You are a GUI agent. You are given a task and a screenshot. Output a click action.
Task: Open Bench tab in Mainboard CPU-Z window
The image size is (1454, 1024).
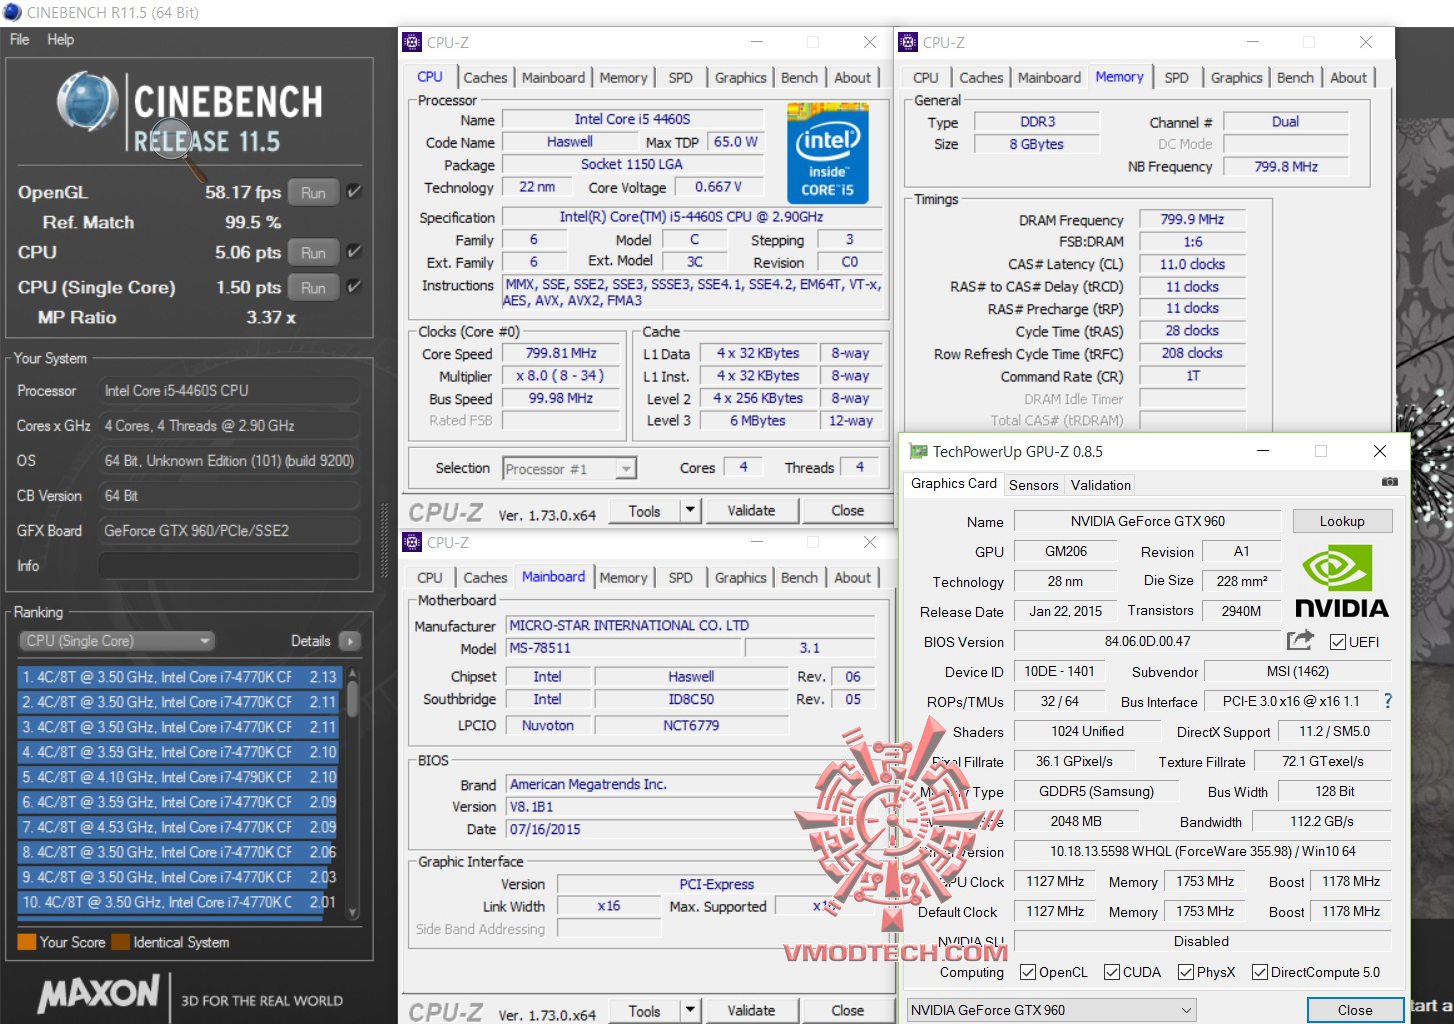pyautogui.click(x=799, y=577)
